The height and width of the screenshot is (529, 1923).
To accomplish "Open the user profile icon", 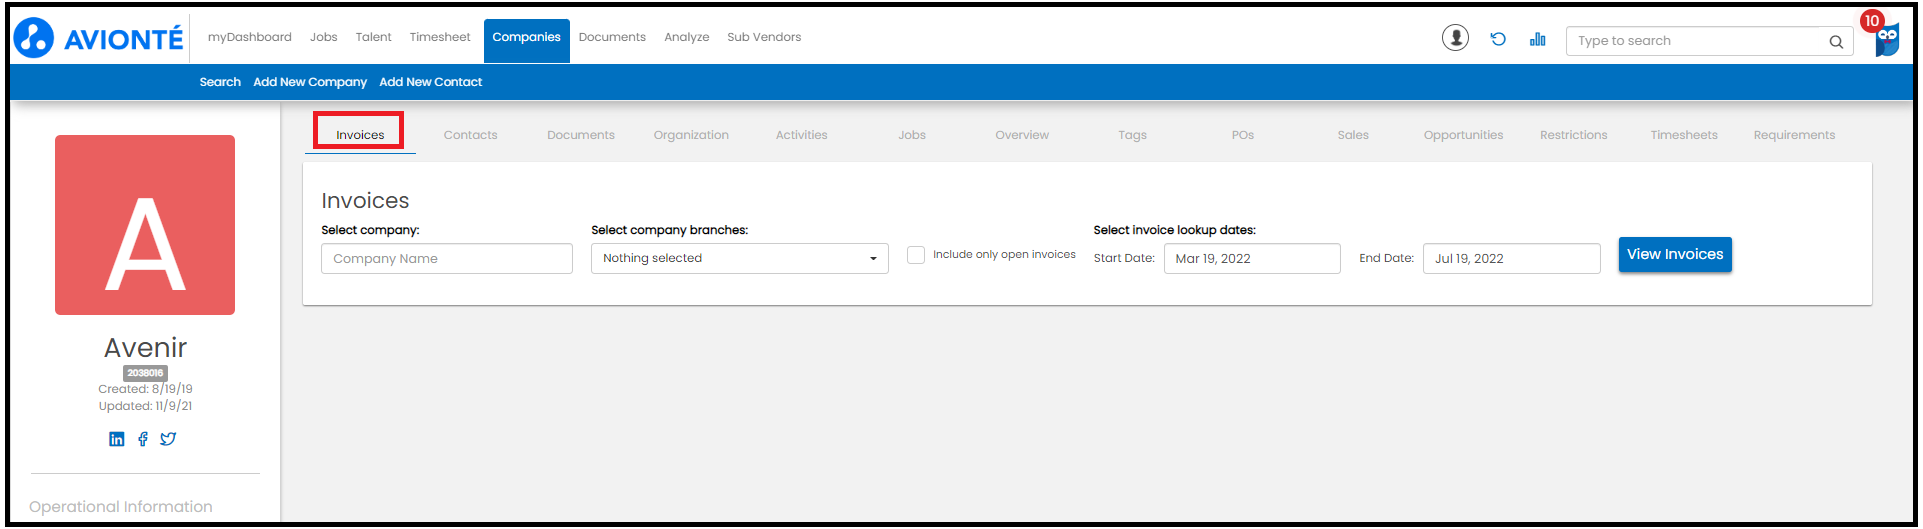I will click(x=1455, y=38).
